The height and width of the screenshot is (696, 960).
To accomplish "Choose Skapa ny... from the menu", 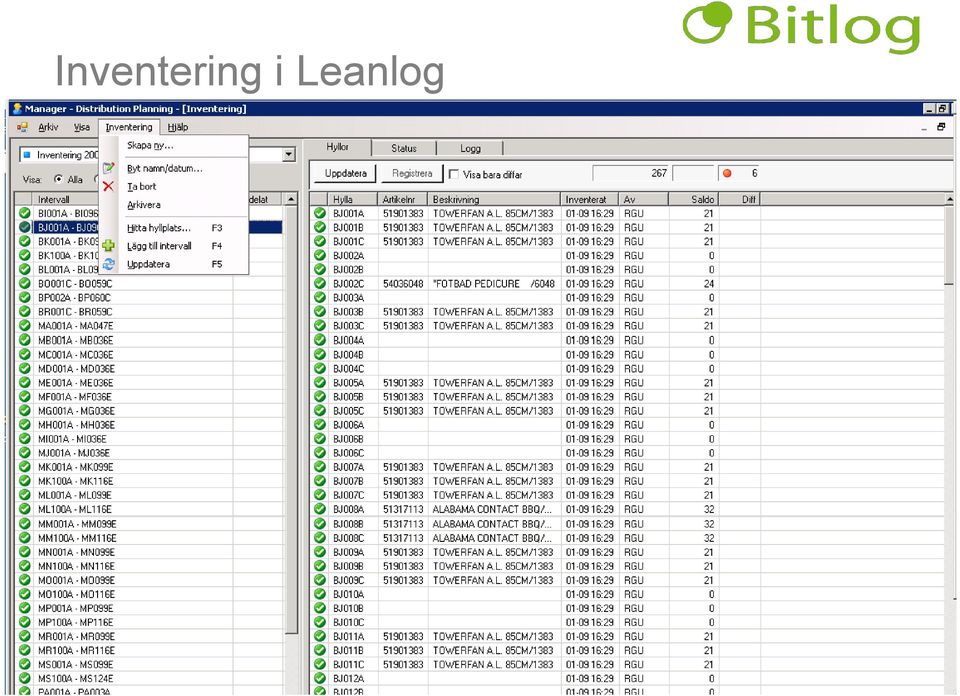I will point(174,146).
